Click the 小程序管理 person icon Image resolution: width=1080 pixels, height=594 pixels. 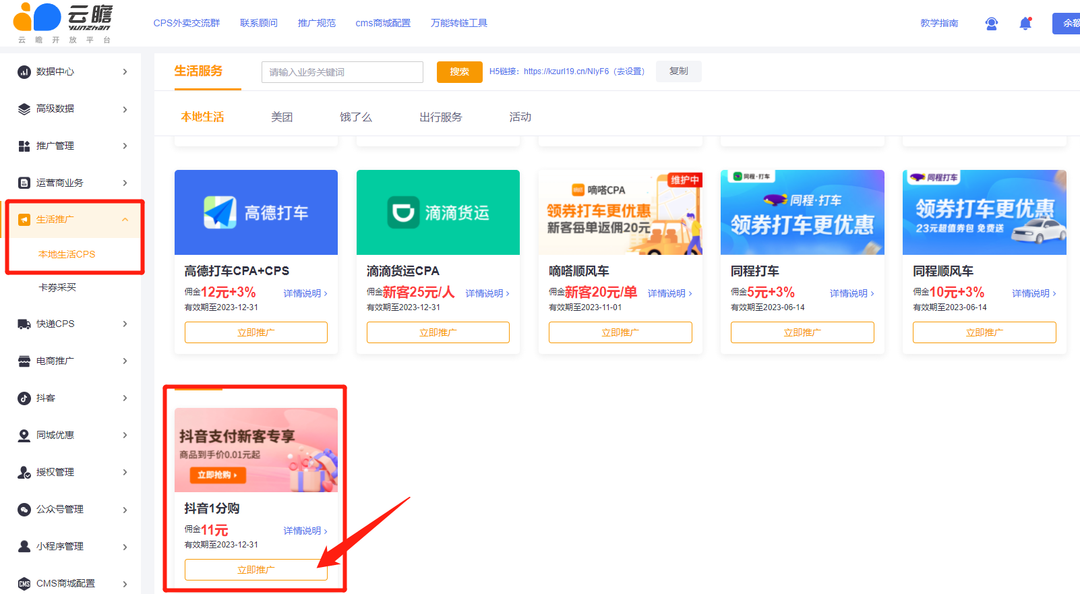click(24, 546)
